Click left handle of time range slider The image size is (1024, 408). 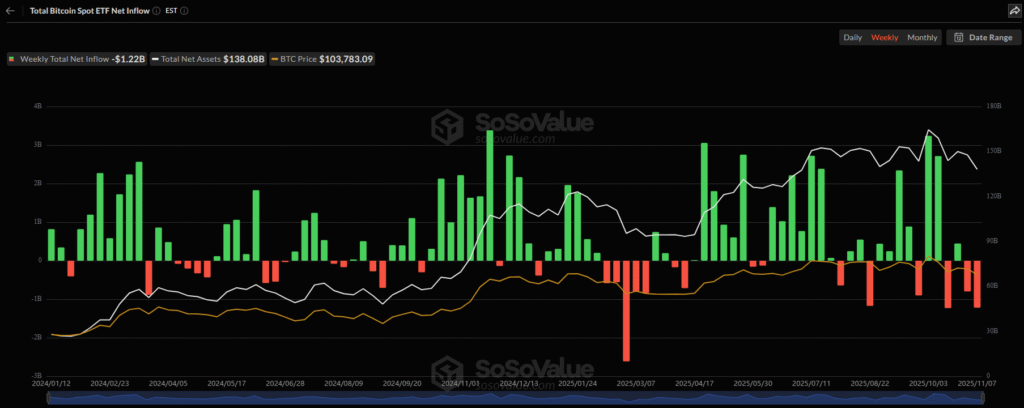[x=50, y=400]
